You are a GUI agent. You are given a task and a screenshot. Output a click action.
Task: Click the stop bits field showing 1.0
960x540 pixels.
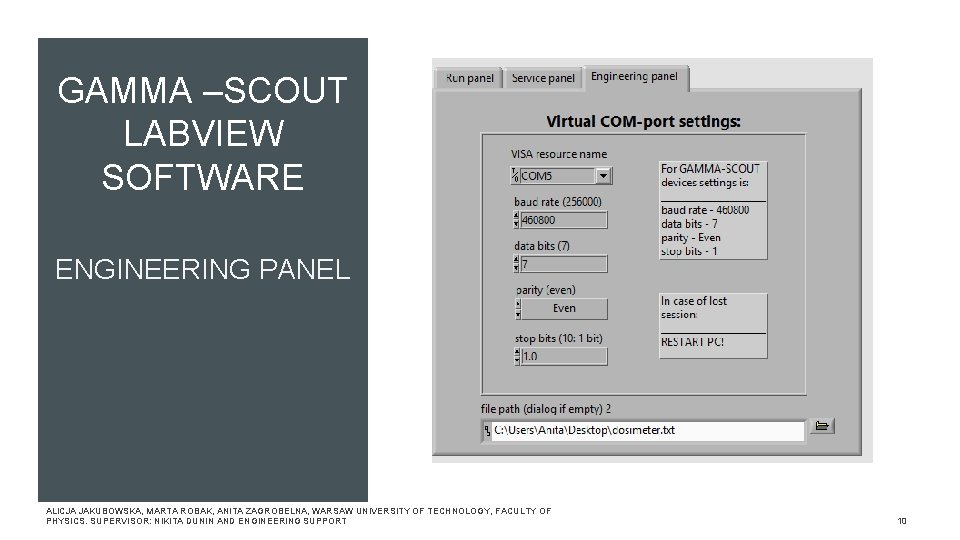[x=564, y=356]
